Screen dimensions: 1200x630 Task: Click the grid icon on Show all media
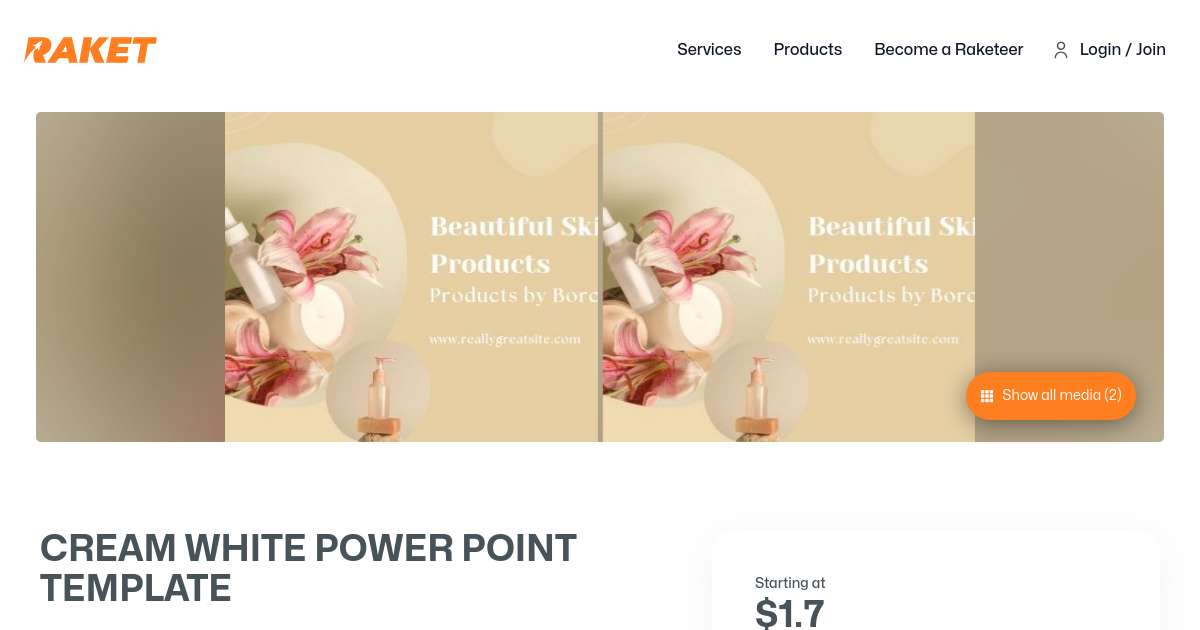click(987, 396)
